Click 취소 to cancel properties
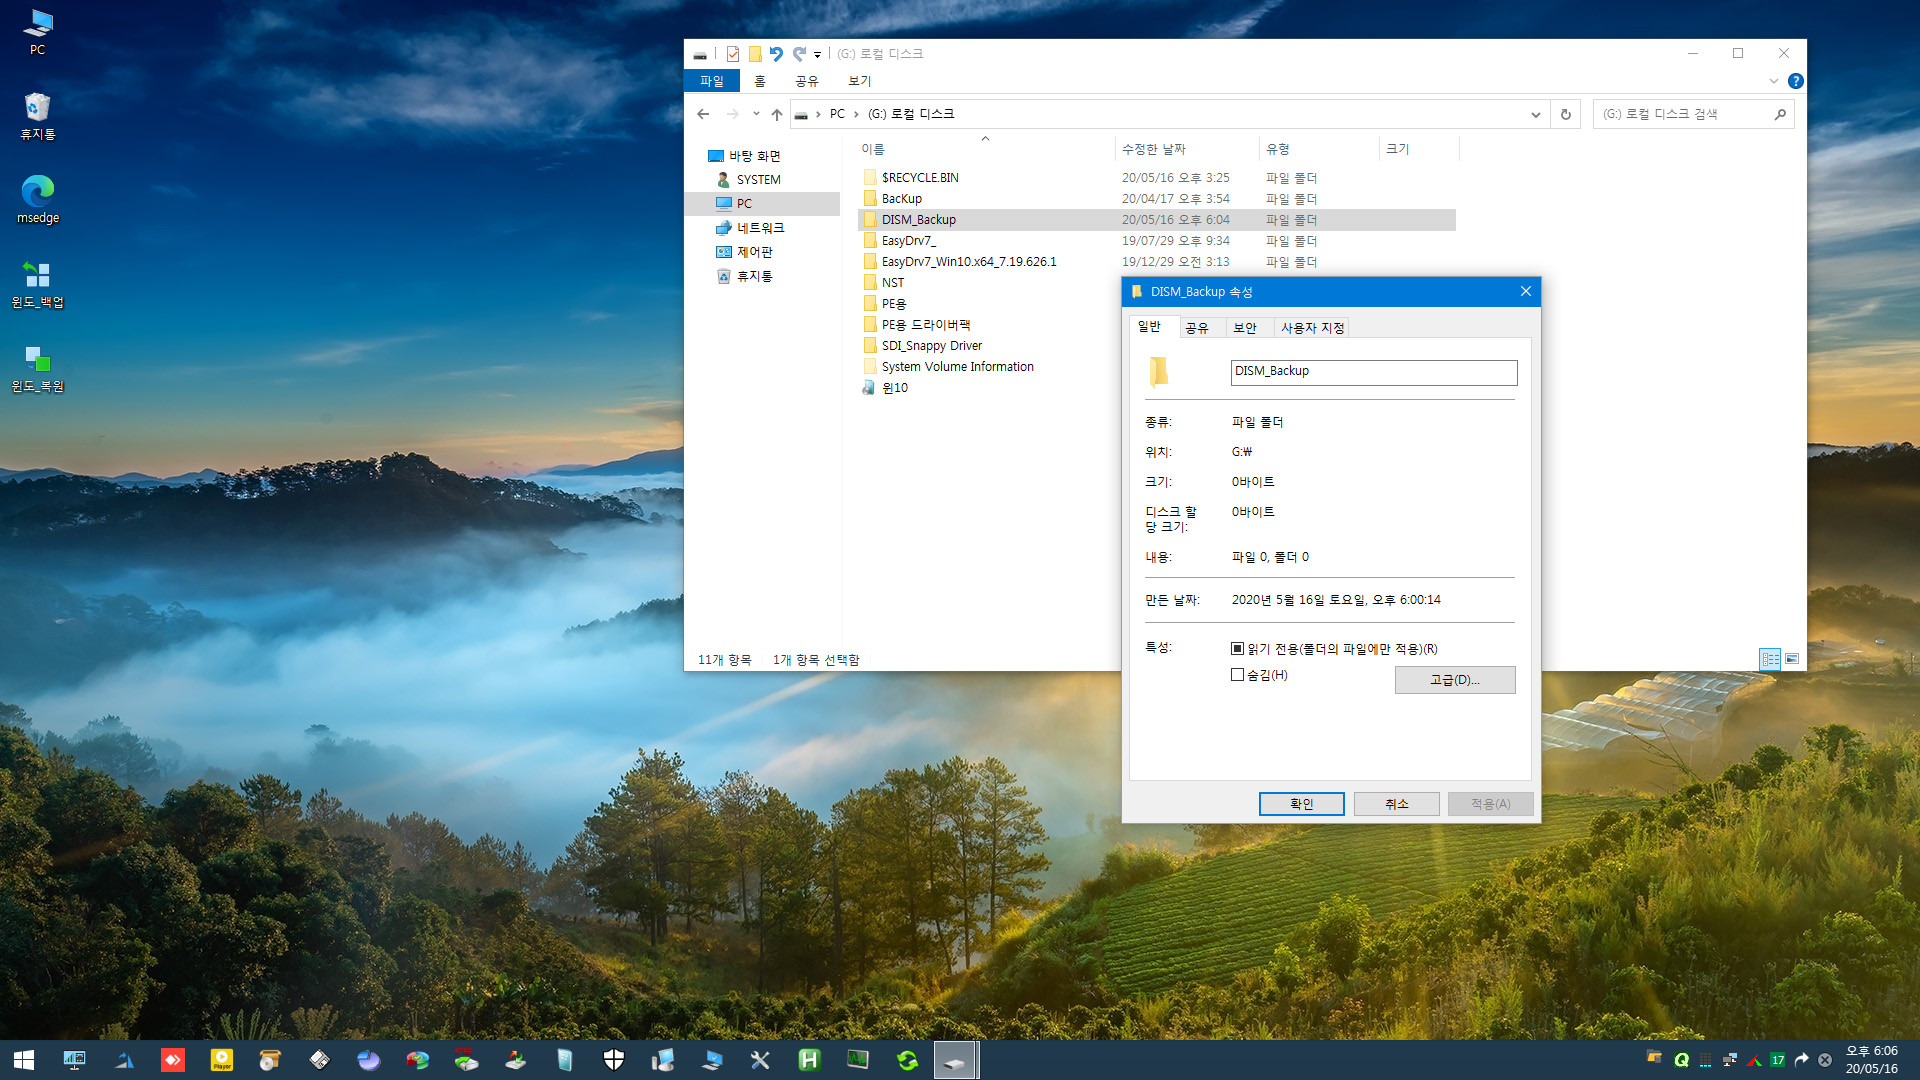This screenshot has width=1920, height=1080. pos(1396,804)
